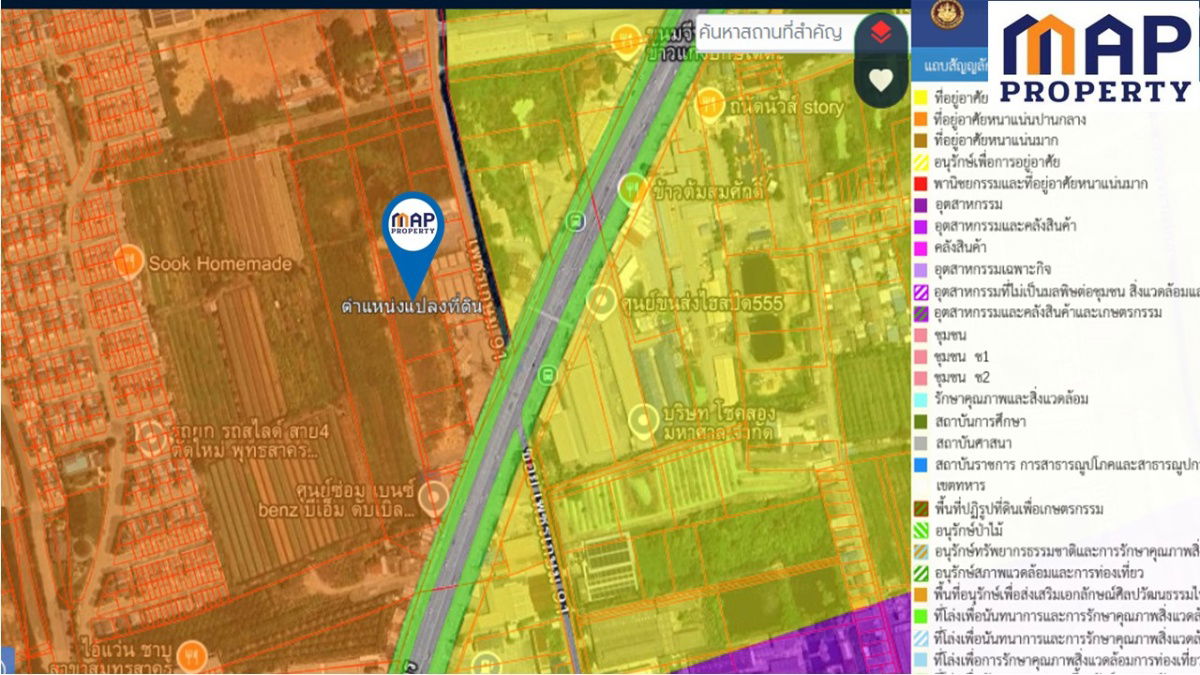Click the บริษัท โชคลอง มหาศาล place marker
1200x675 pixels.
(643, 421)
